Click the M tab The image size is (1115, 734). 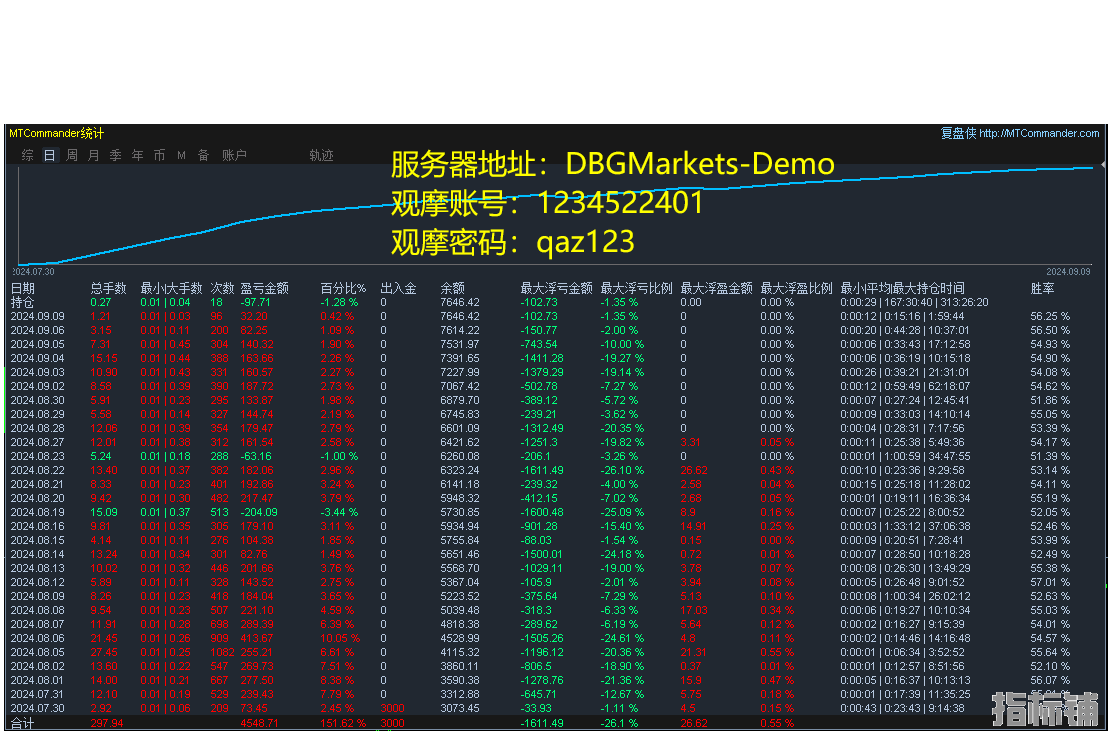pos(181,155)
